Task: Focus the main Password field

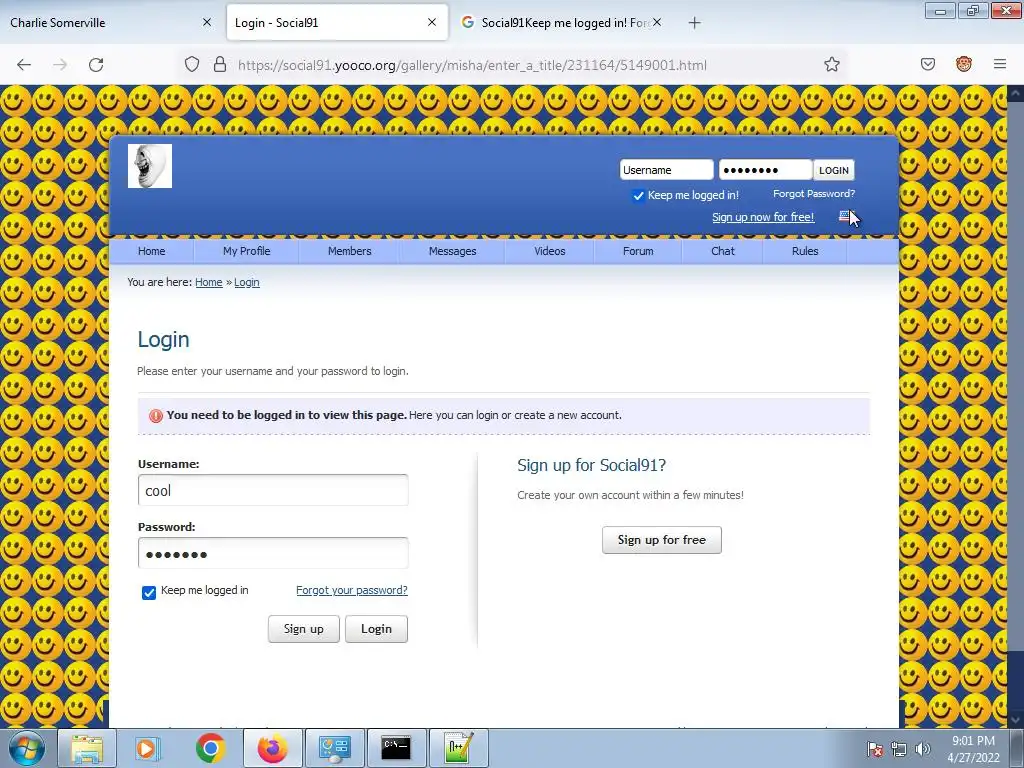Action: point(273,554)
